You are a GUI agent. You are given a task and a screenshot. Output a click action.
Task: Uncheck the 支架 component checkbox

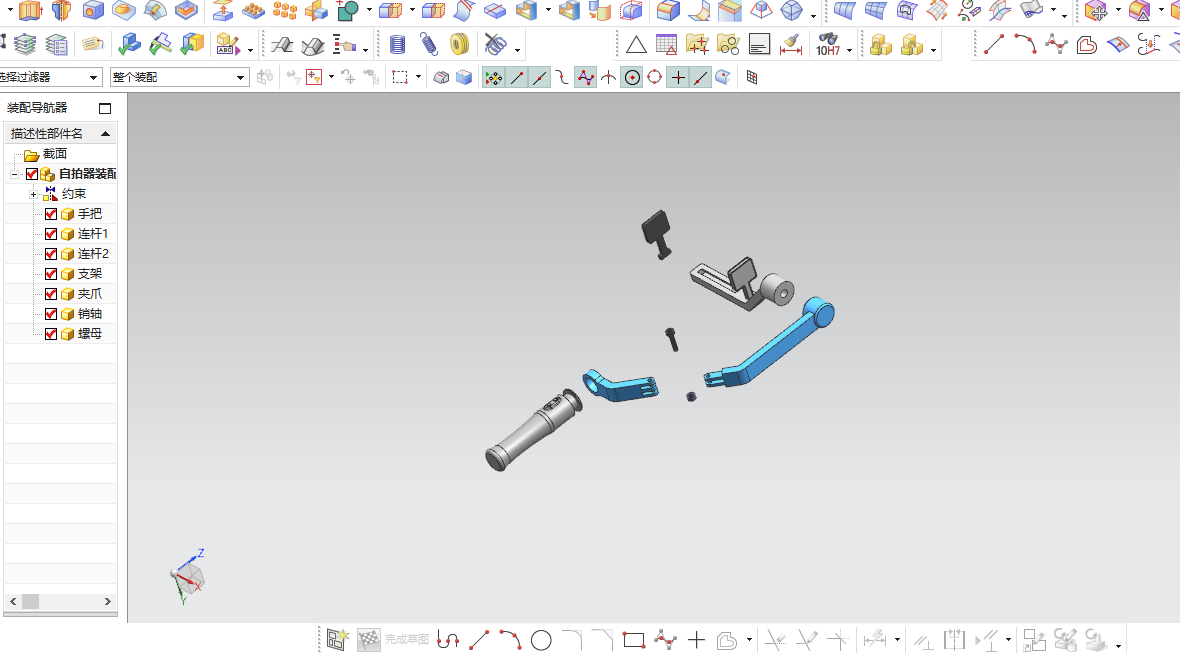[50, 274]
